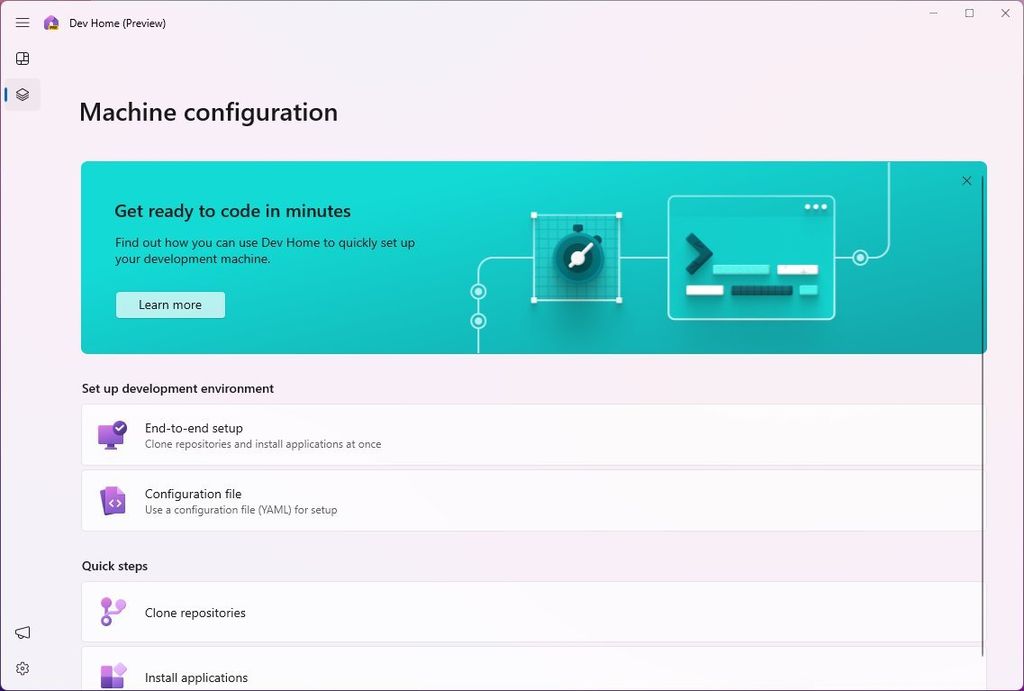Click the Clone repositories branch icon
The height and width of the screenshot is (691, 1024).
pyautogui.click(x=112, y=612)
